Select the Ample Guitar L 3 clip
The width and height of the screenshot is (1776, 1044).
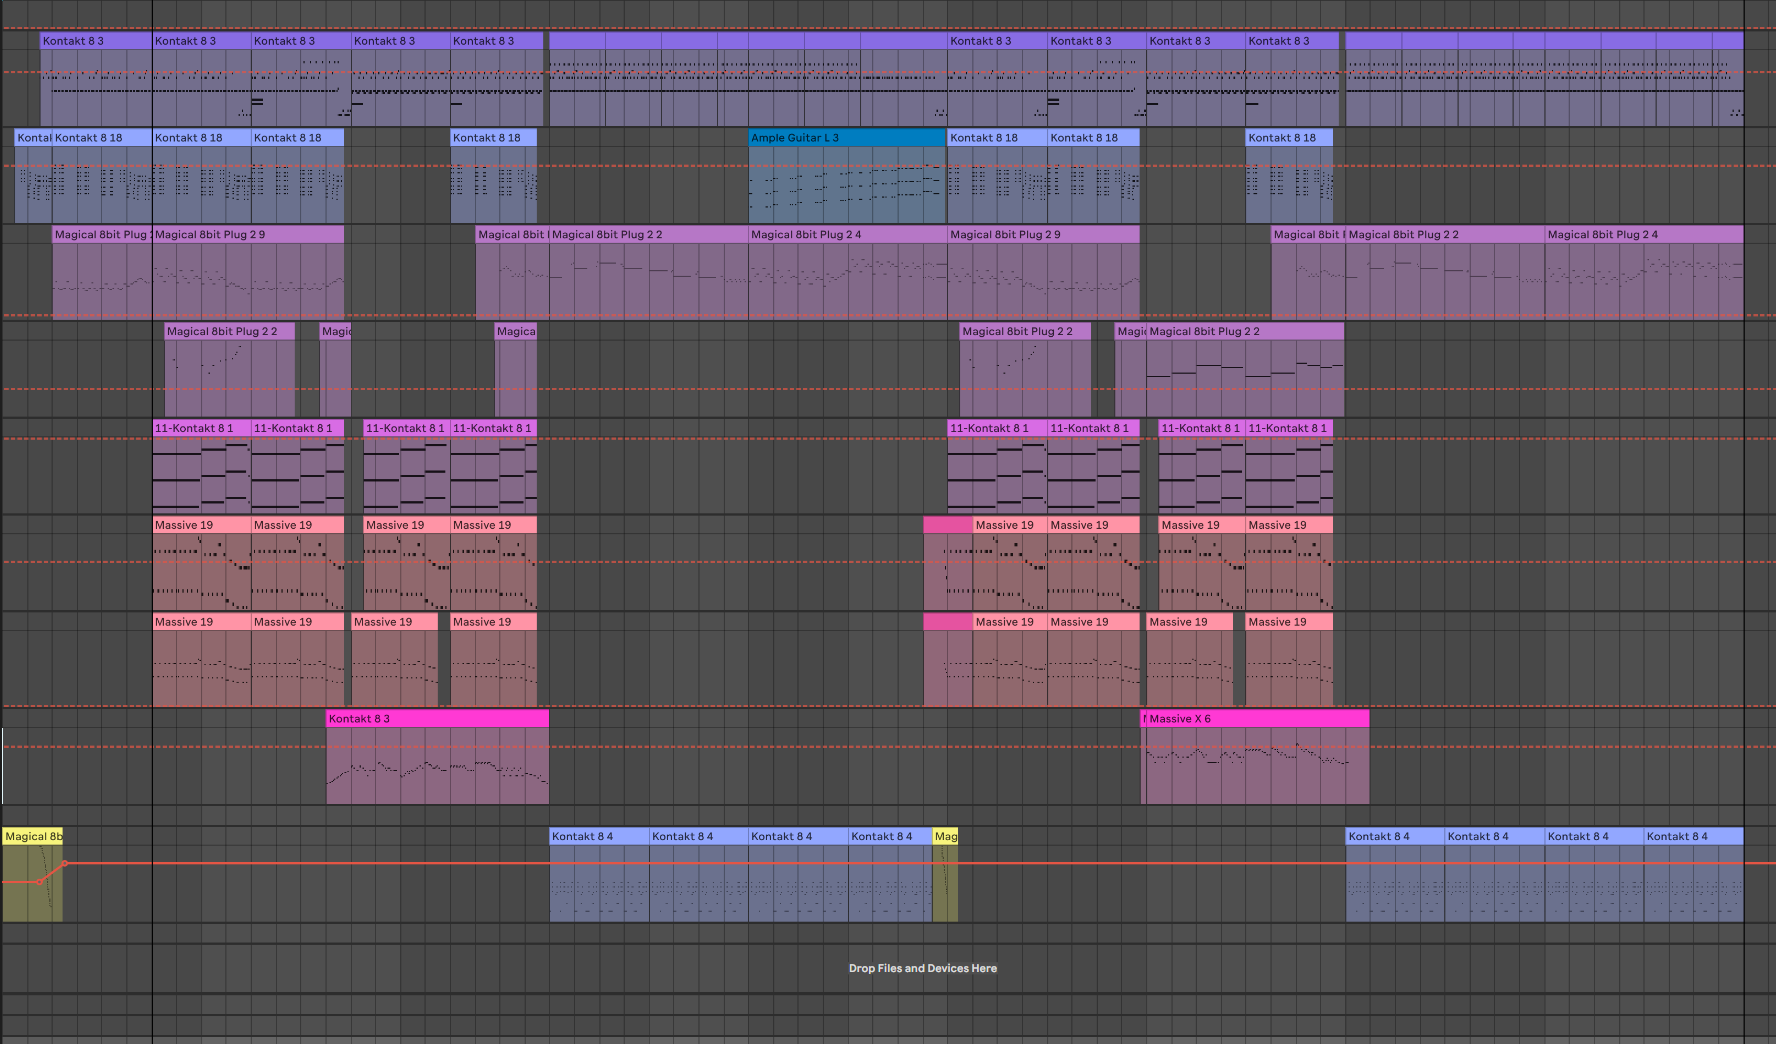pyautogui.click(x=847, y=176)
